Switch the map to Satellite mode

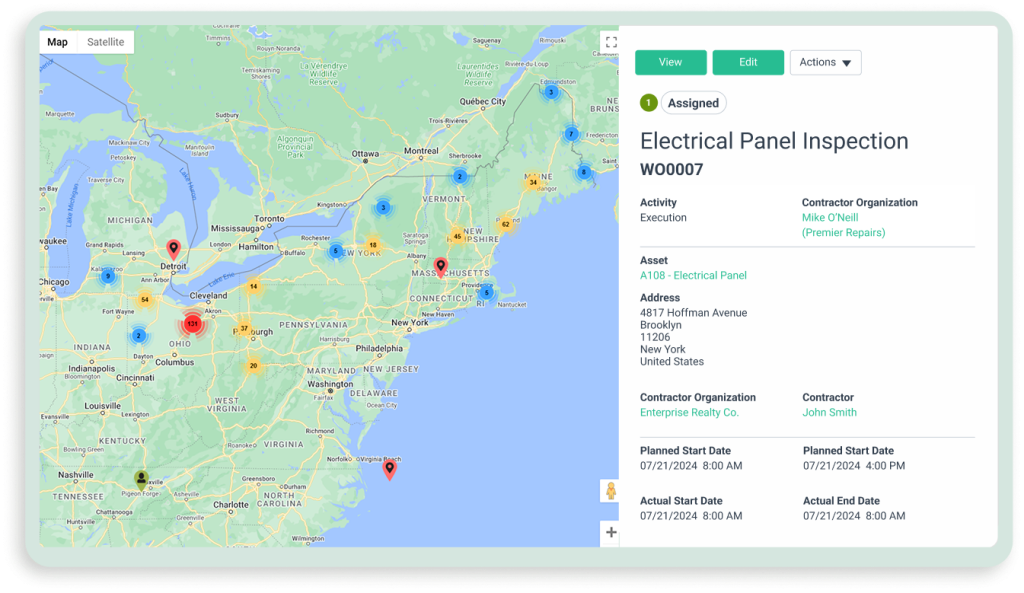coord(106,42)
